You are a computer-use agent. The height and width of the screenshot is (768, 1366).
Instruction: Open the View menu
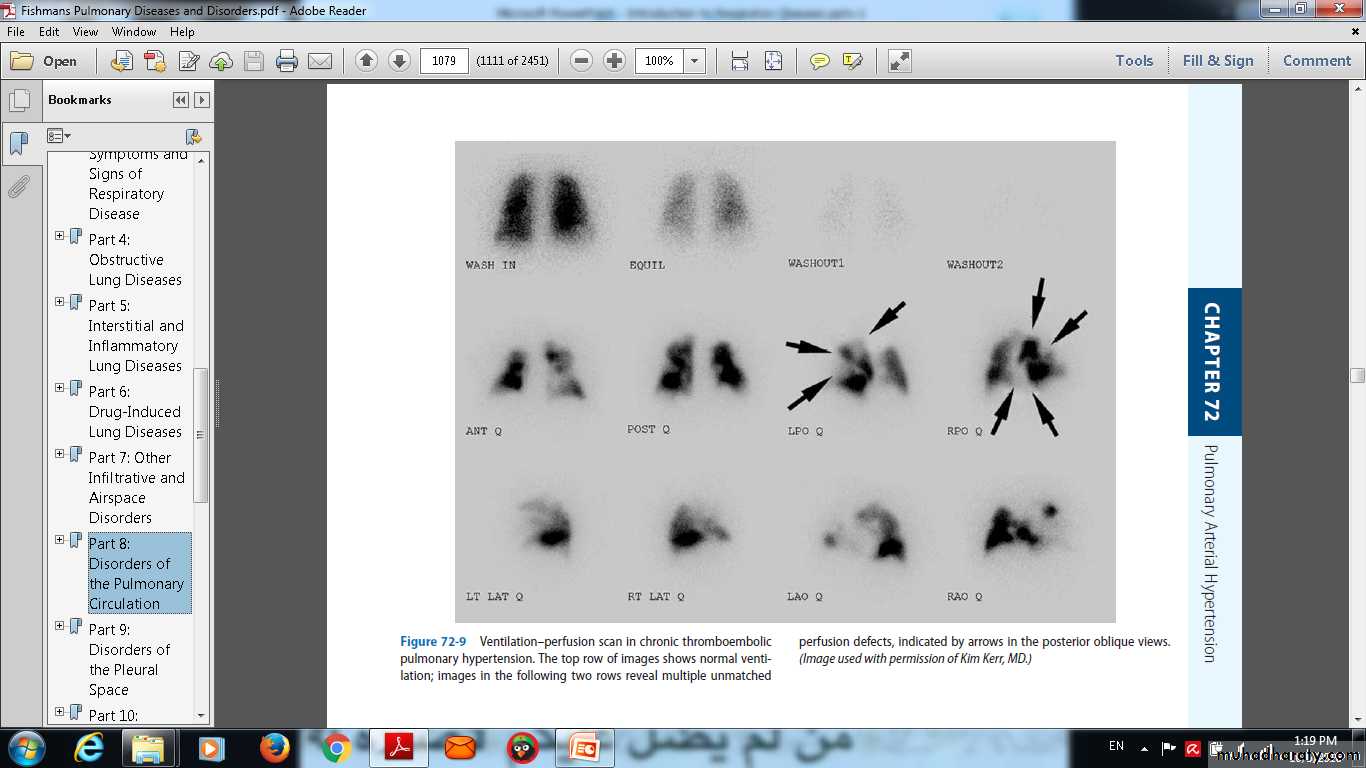tap(85, 32)
